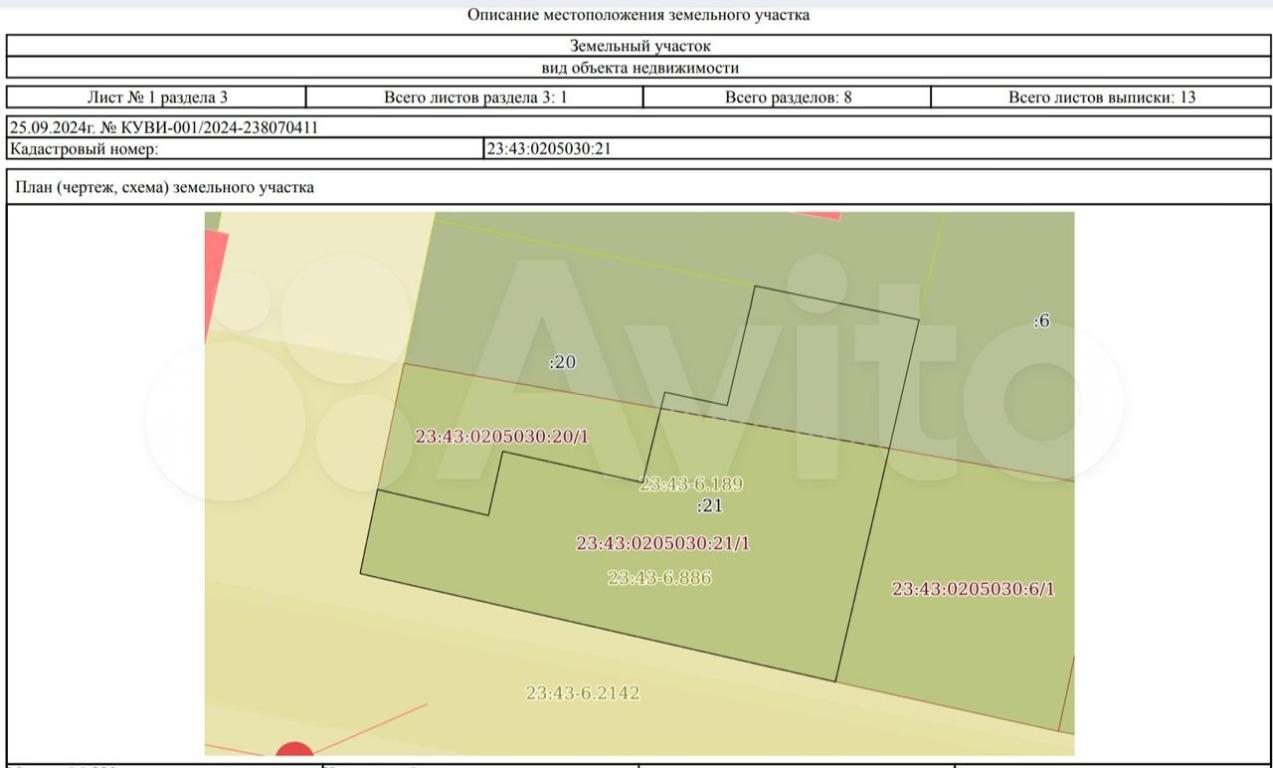Click the heading Описание местоположения земельного участка
The height and width of the screenshot is (768, 1273).
coord(638,15)
